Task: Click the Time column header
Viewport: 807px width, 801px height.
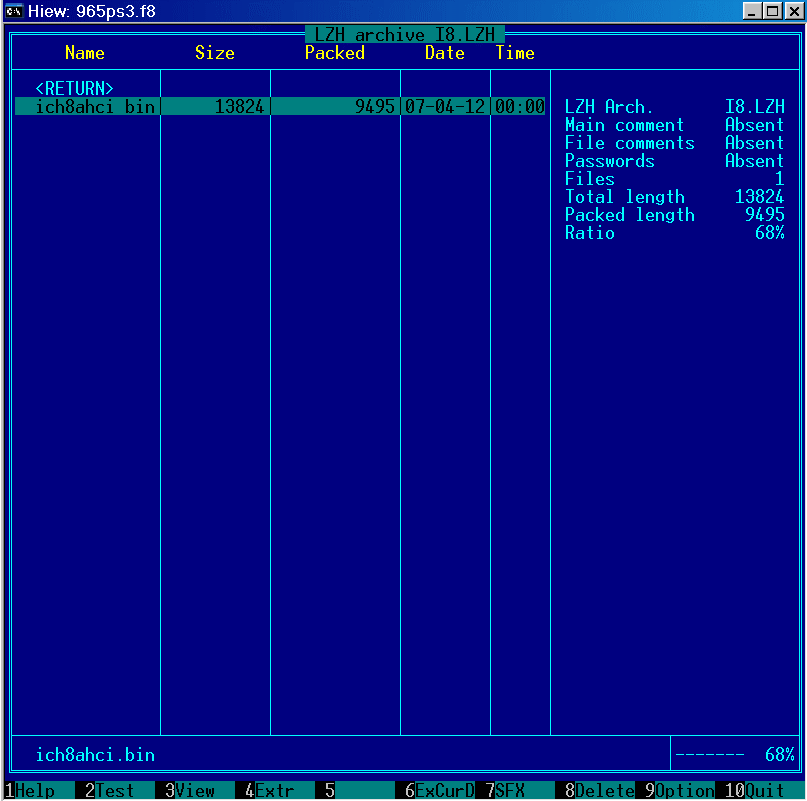Action: coord(515,53)
